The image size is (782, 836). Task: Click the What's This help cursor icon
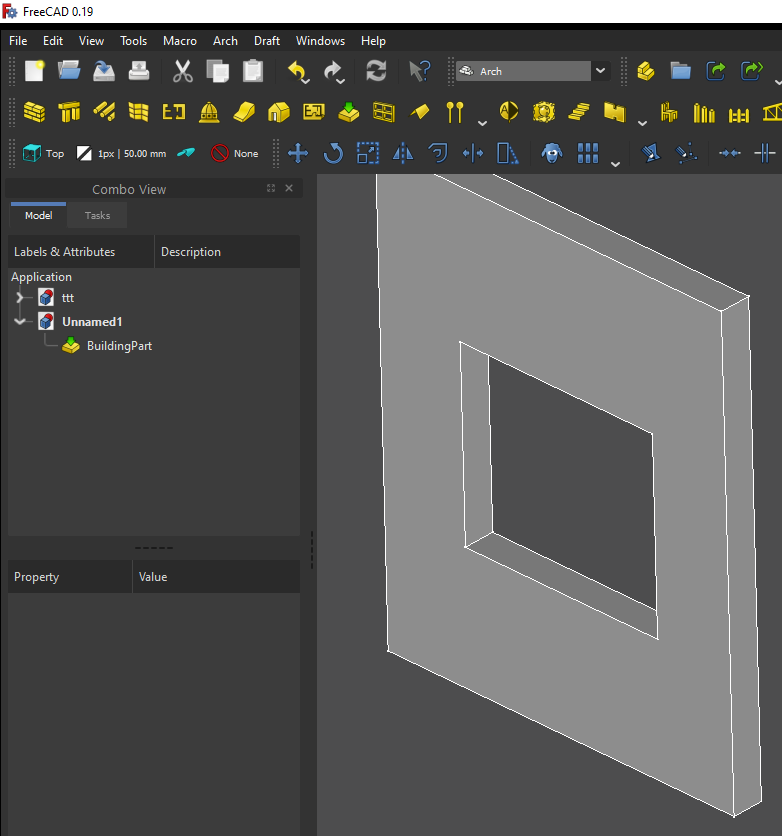[x=419, y=71]
